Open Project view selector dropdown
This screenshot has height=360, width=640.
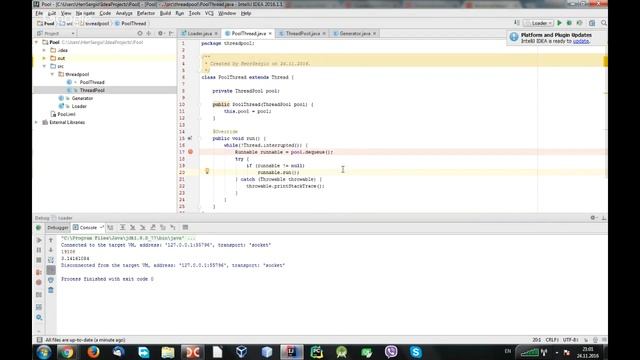pos(56,33)
